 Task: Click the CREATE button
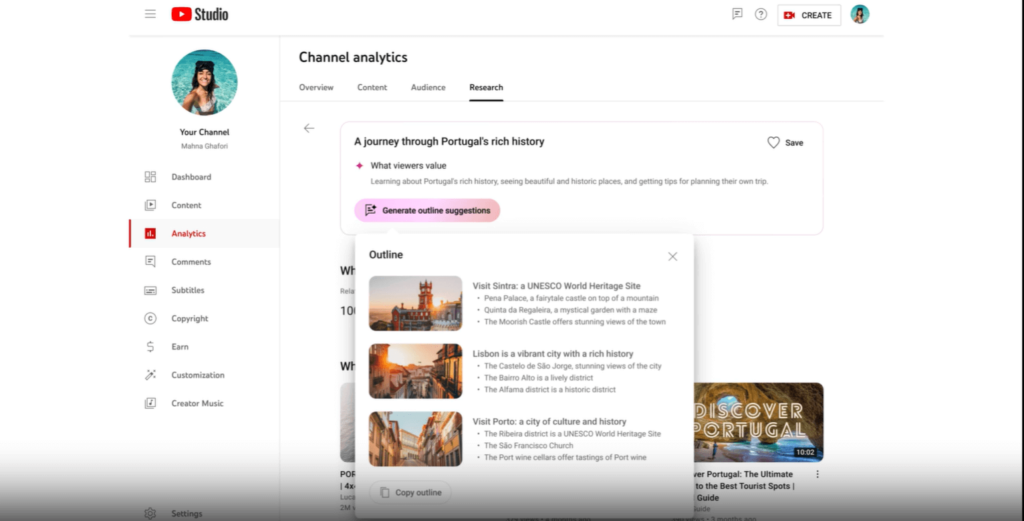(808, 15)
